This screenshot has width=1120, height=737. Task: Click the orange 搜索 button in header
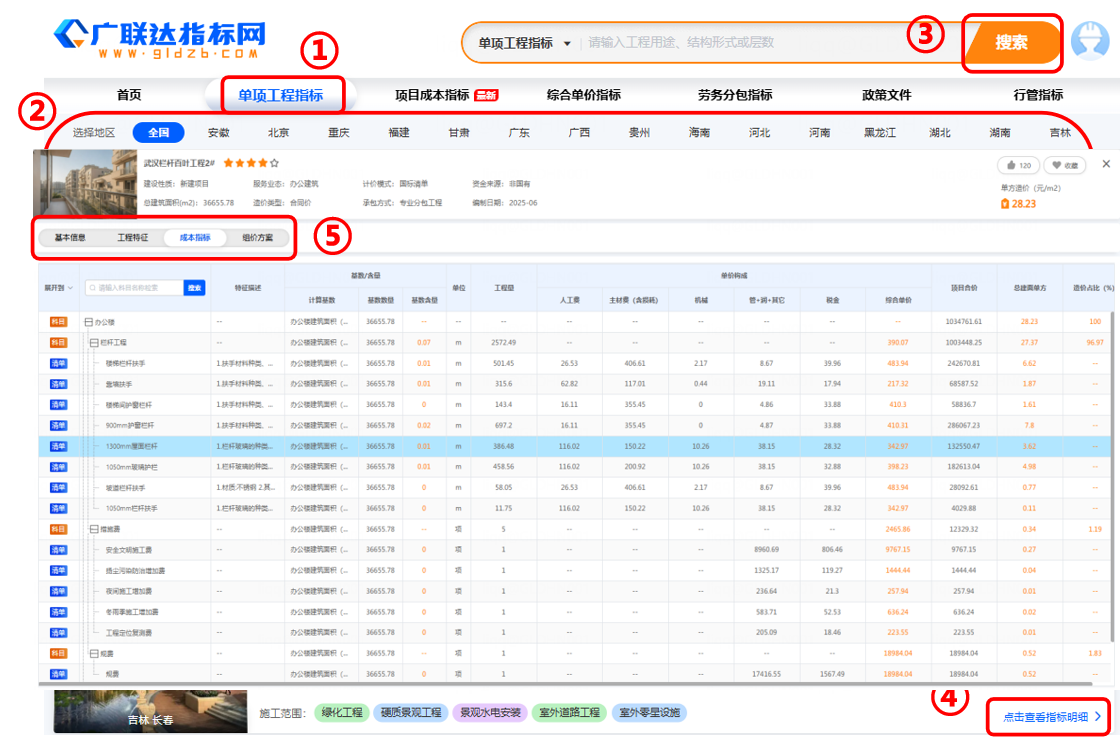(1011, 43)
